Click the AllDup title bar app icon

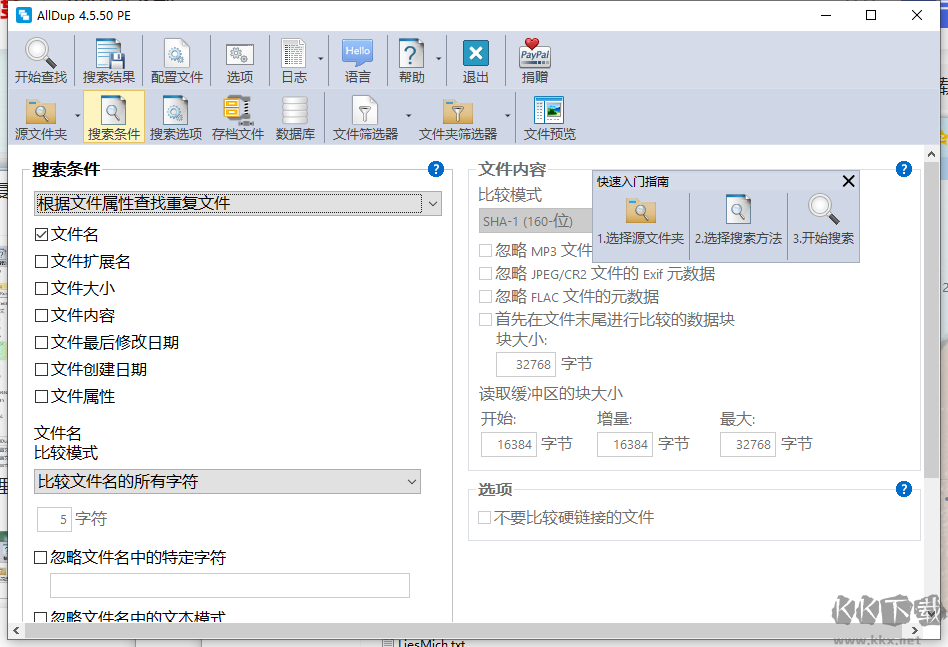24,15
